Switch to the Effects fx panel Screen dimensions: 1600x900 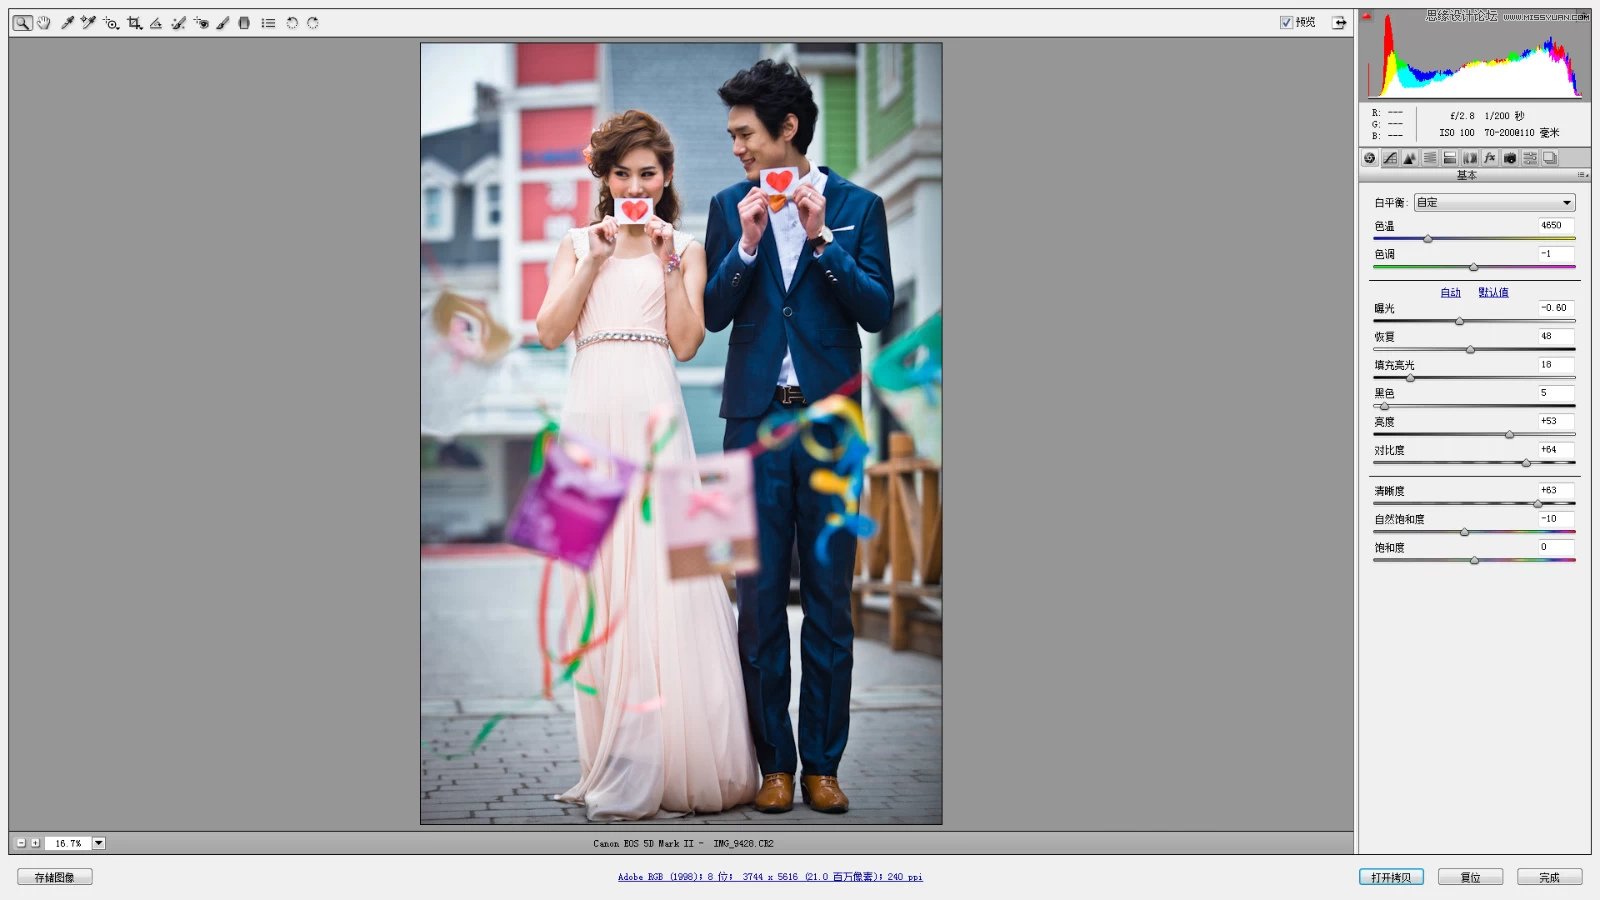(1489, 158)
